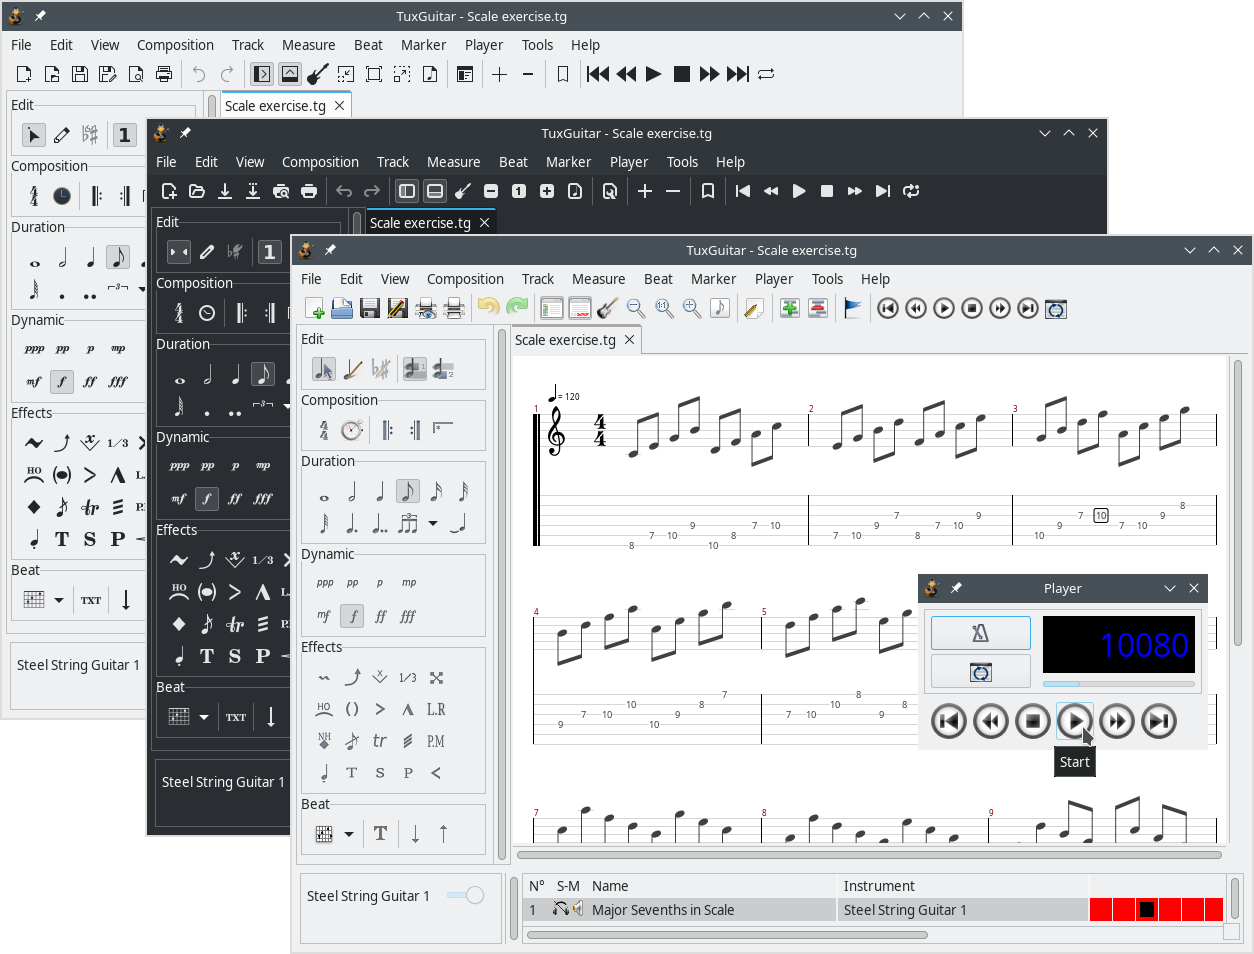
Task: Toggle the Steel String Guitar 1 switch in front window
Action: point(466,895)
